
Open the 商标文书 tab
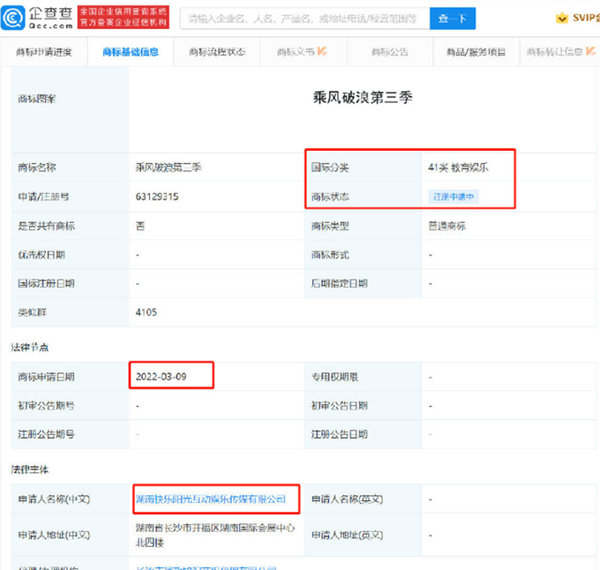point(303,52)
